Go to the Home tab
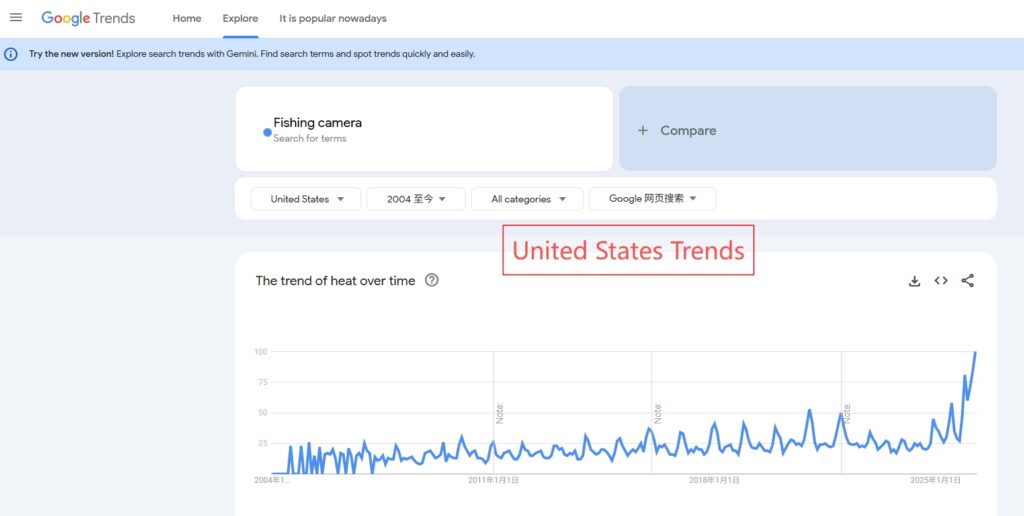 (x=187, y=18)
